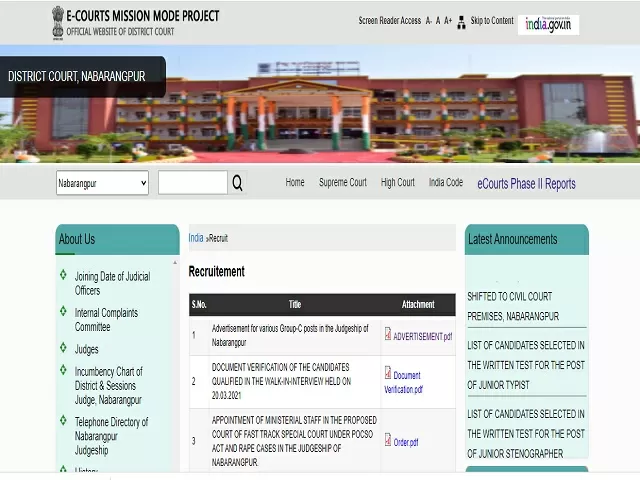Click the search magnifier icon

(x=237, y=183)
